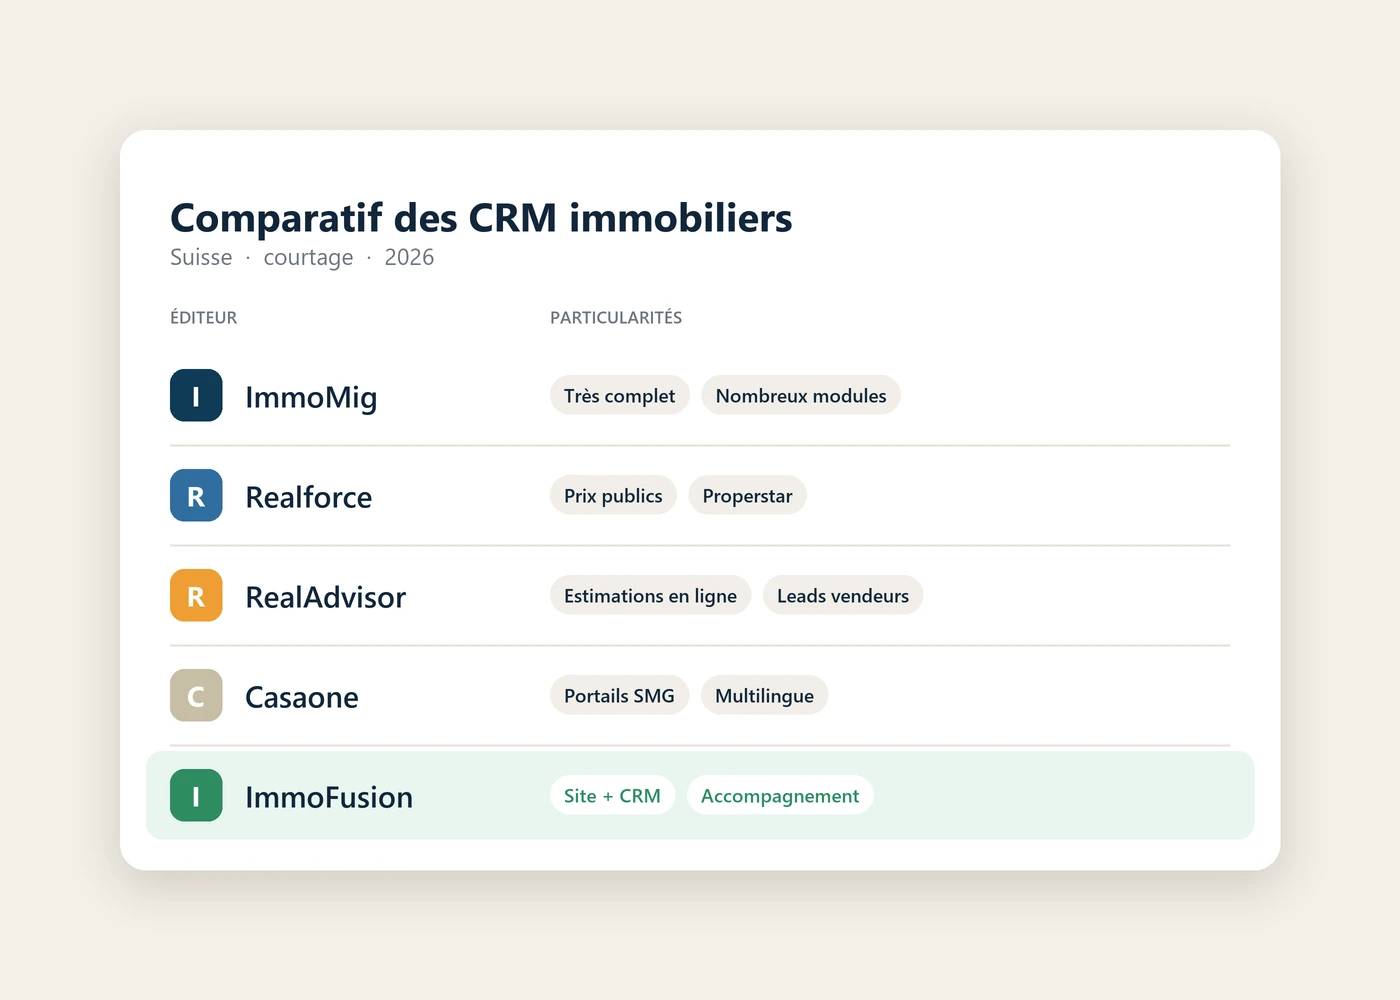This screenshot has width=1400, height=1000.
Task: Choose the "Estimations en ligne" tag
Action: tap(650, 595)
